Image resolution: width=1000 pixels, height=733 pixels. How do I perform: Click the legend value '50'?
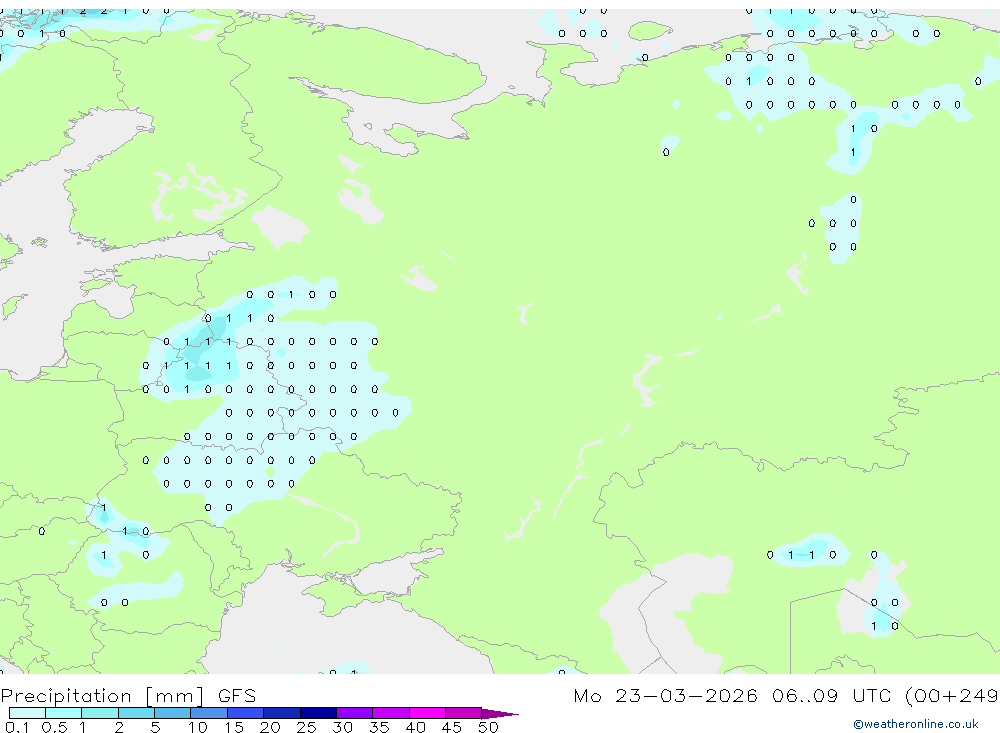click(x=488, y=727)
